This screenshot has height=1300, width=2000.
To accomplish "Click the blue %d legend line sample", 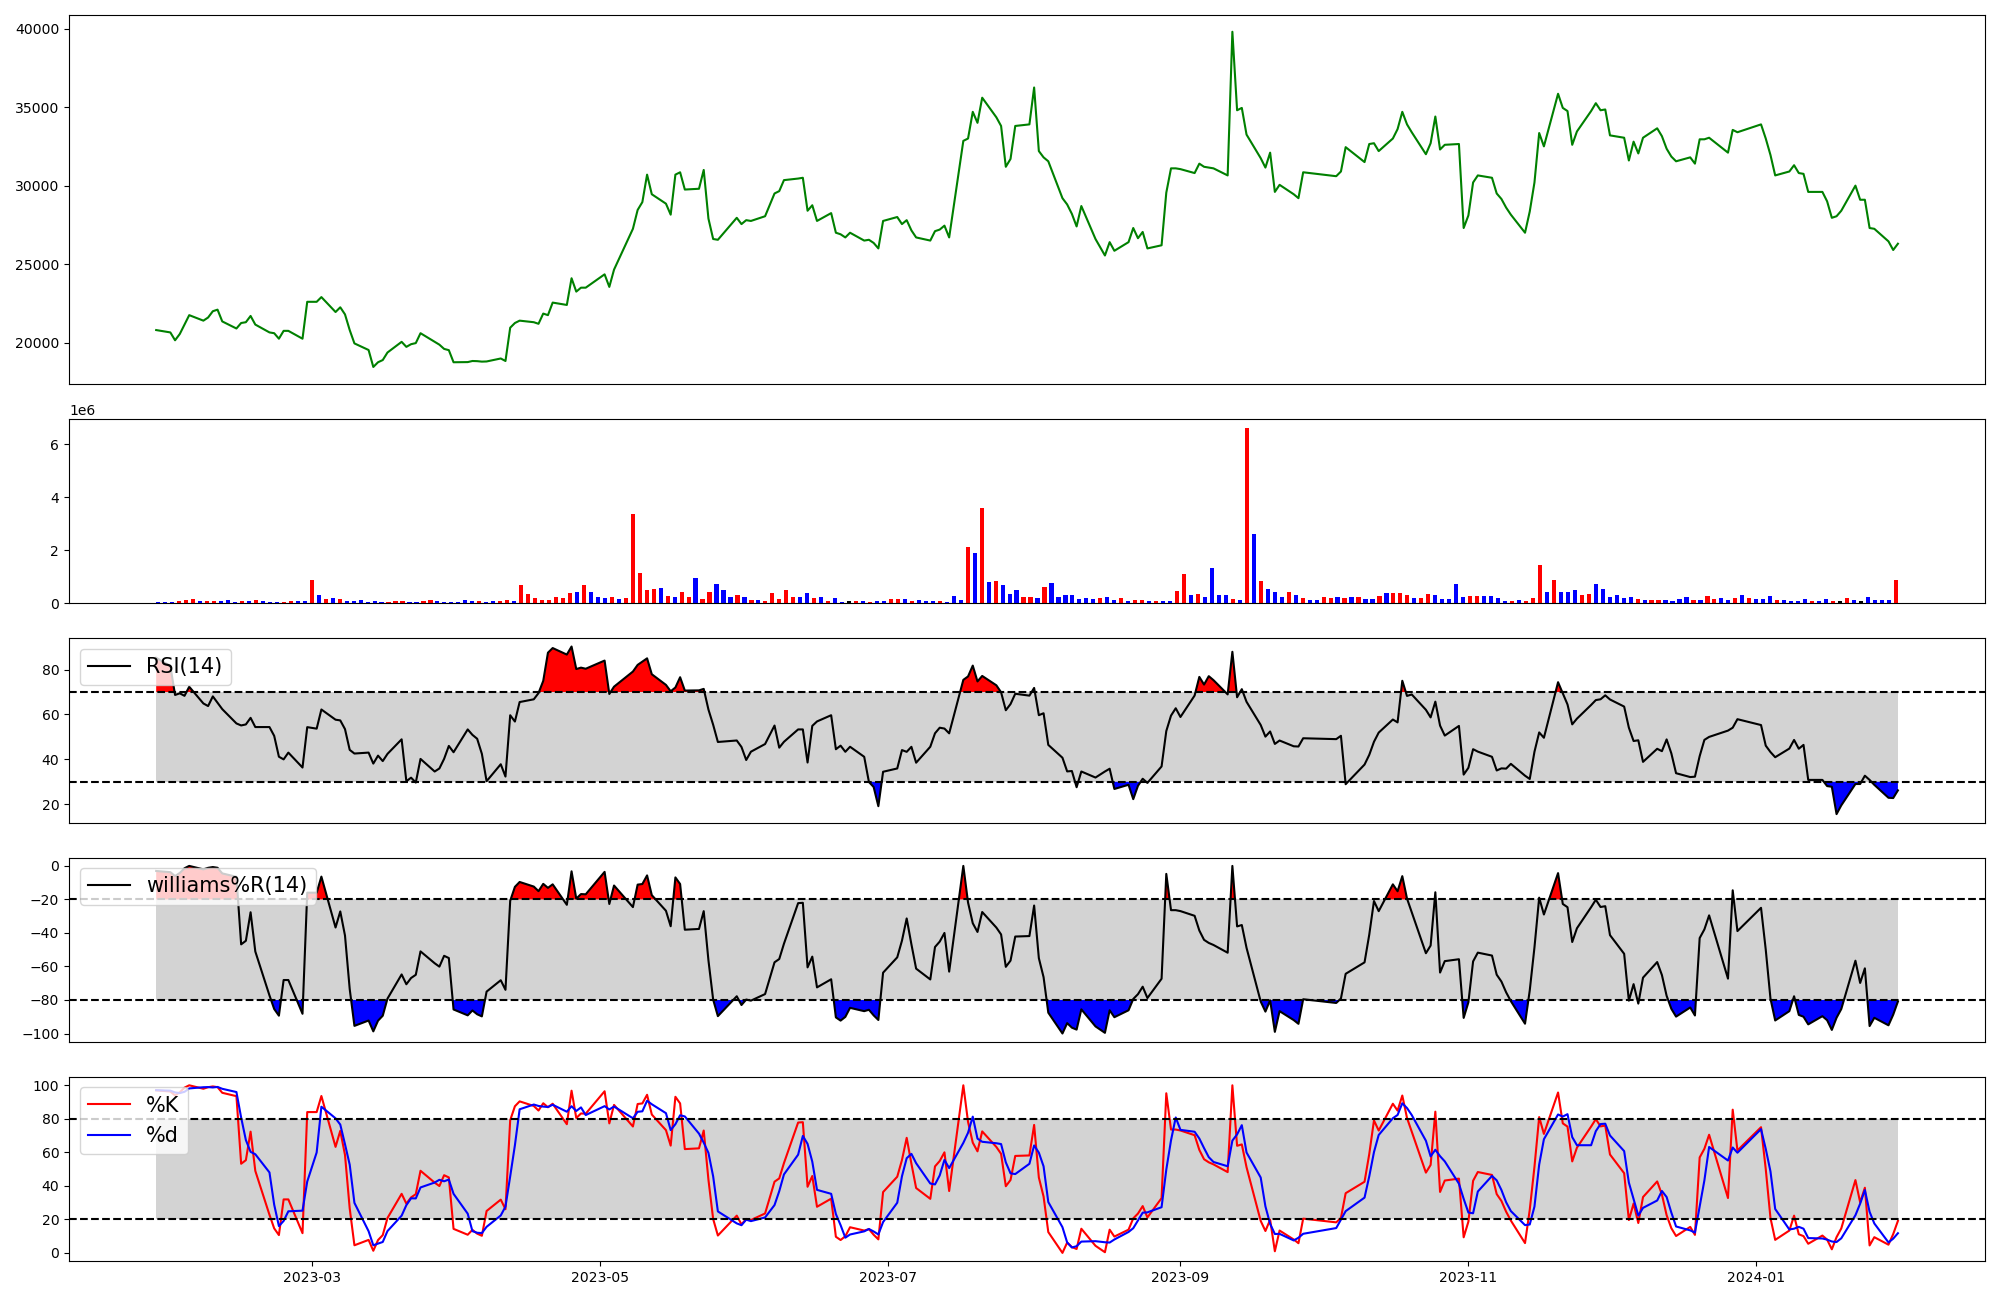I will tap(109, 1135).
